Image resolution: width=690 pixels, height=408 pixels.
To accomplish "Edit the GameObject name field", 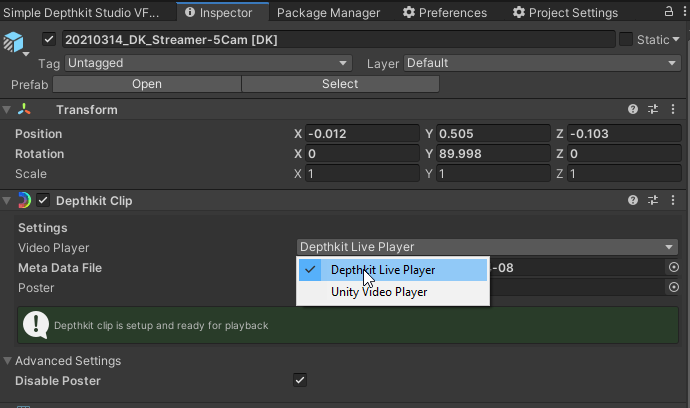I will pos(338,39).
